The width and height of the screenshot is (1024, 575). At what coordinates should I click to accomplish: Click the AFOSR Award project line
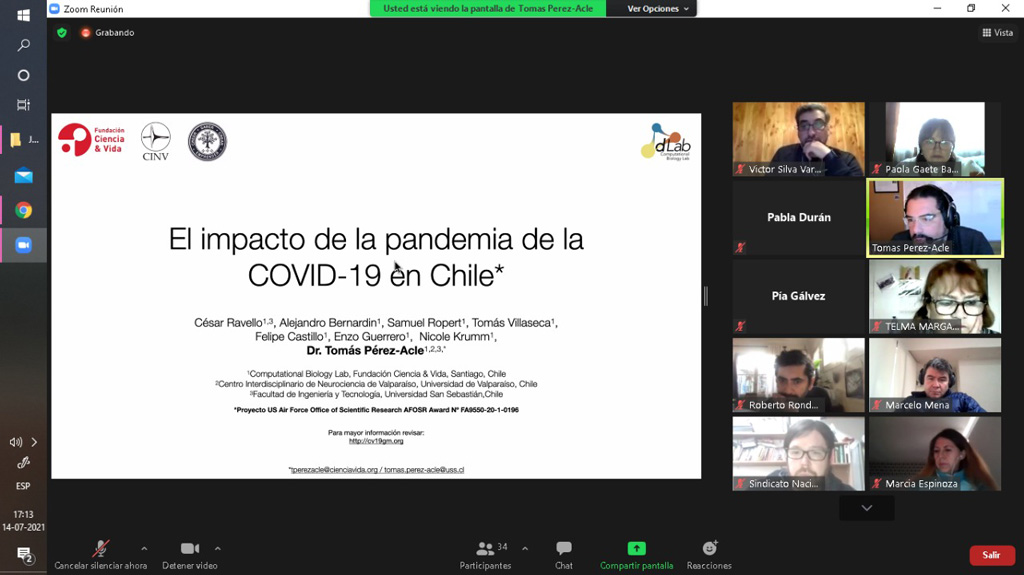click(376, 410)
